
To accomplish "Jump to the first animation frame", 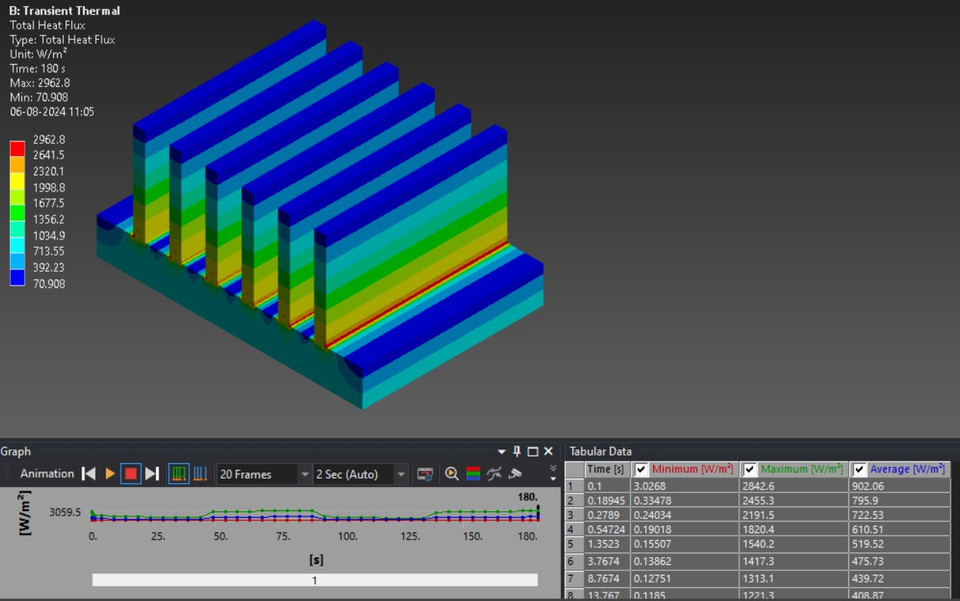I will tap(88, 473).
